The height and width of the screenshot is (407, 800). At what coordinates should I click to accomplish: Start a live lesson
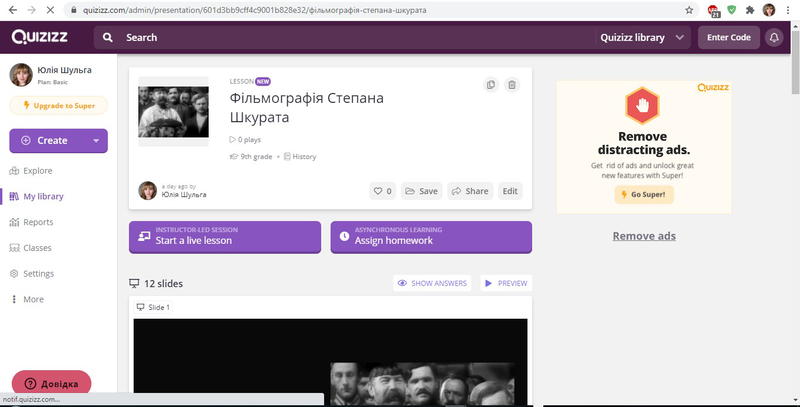pyautogui.click(x=227, y=236)
